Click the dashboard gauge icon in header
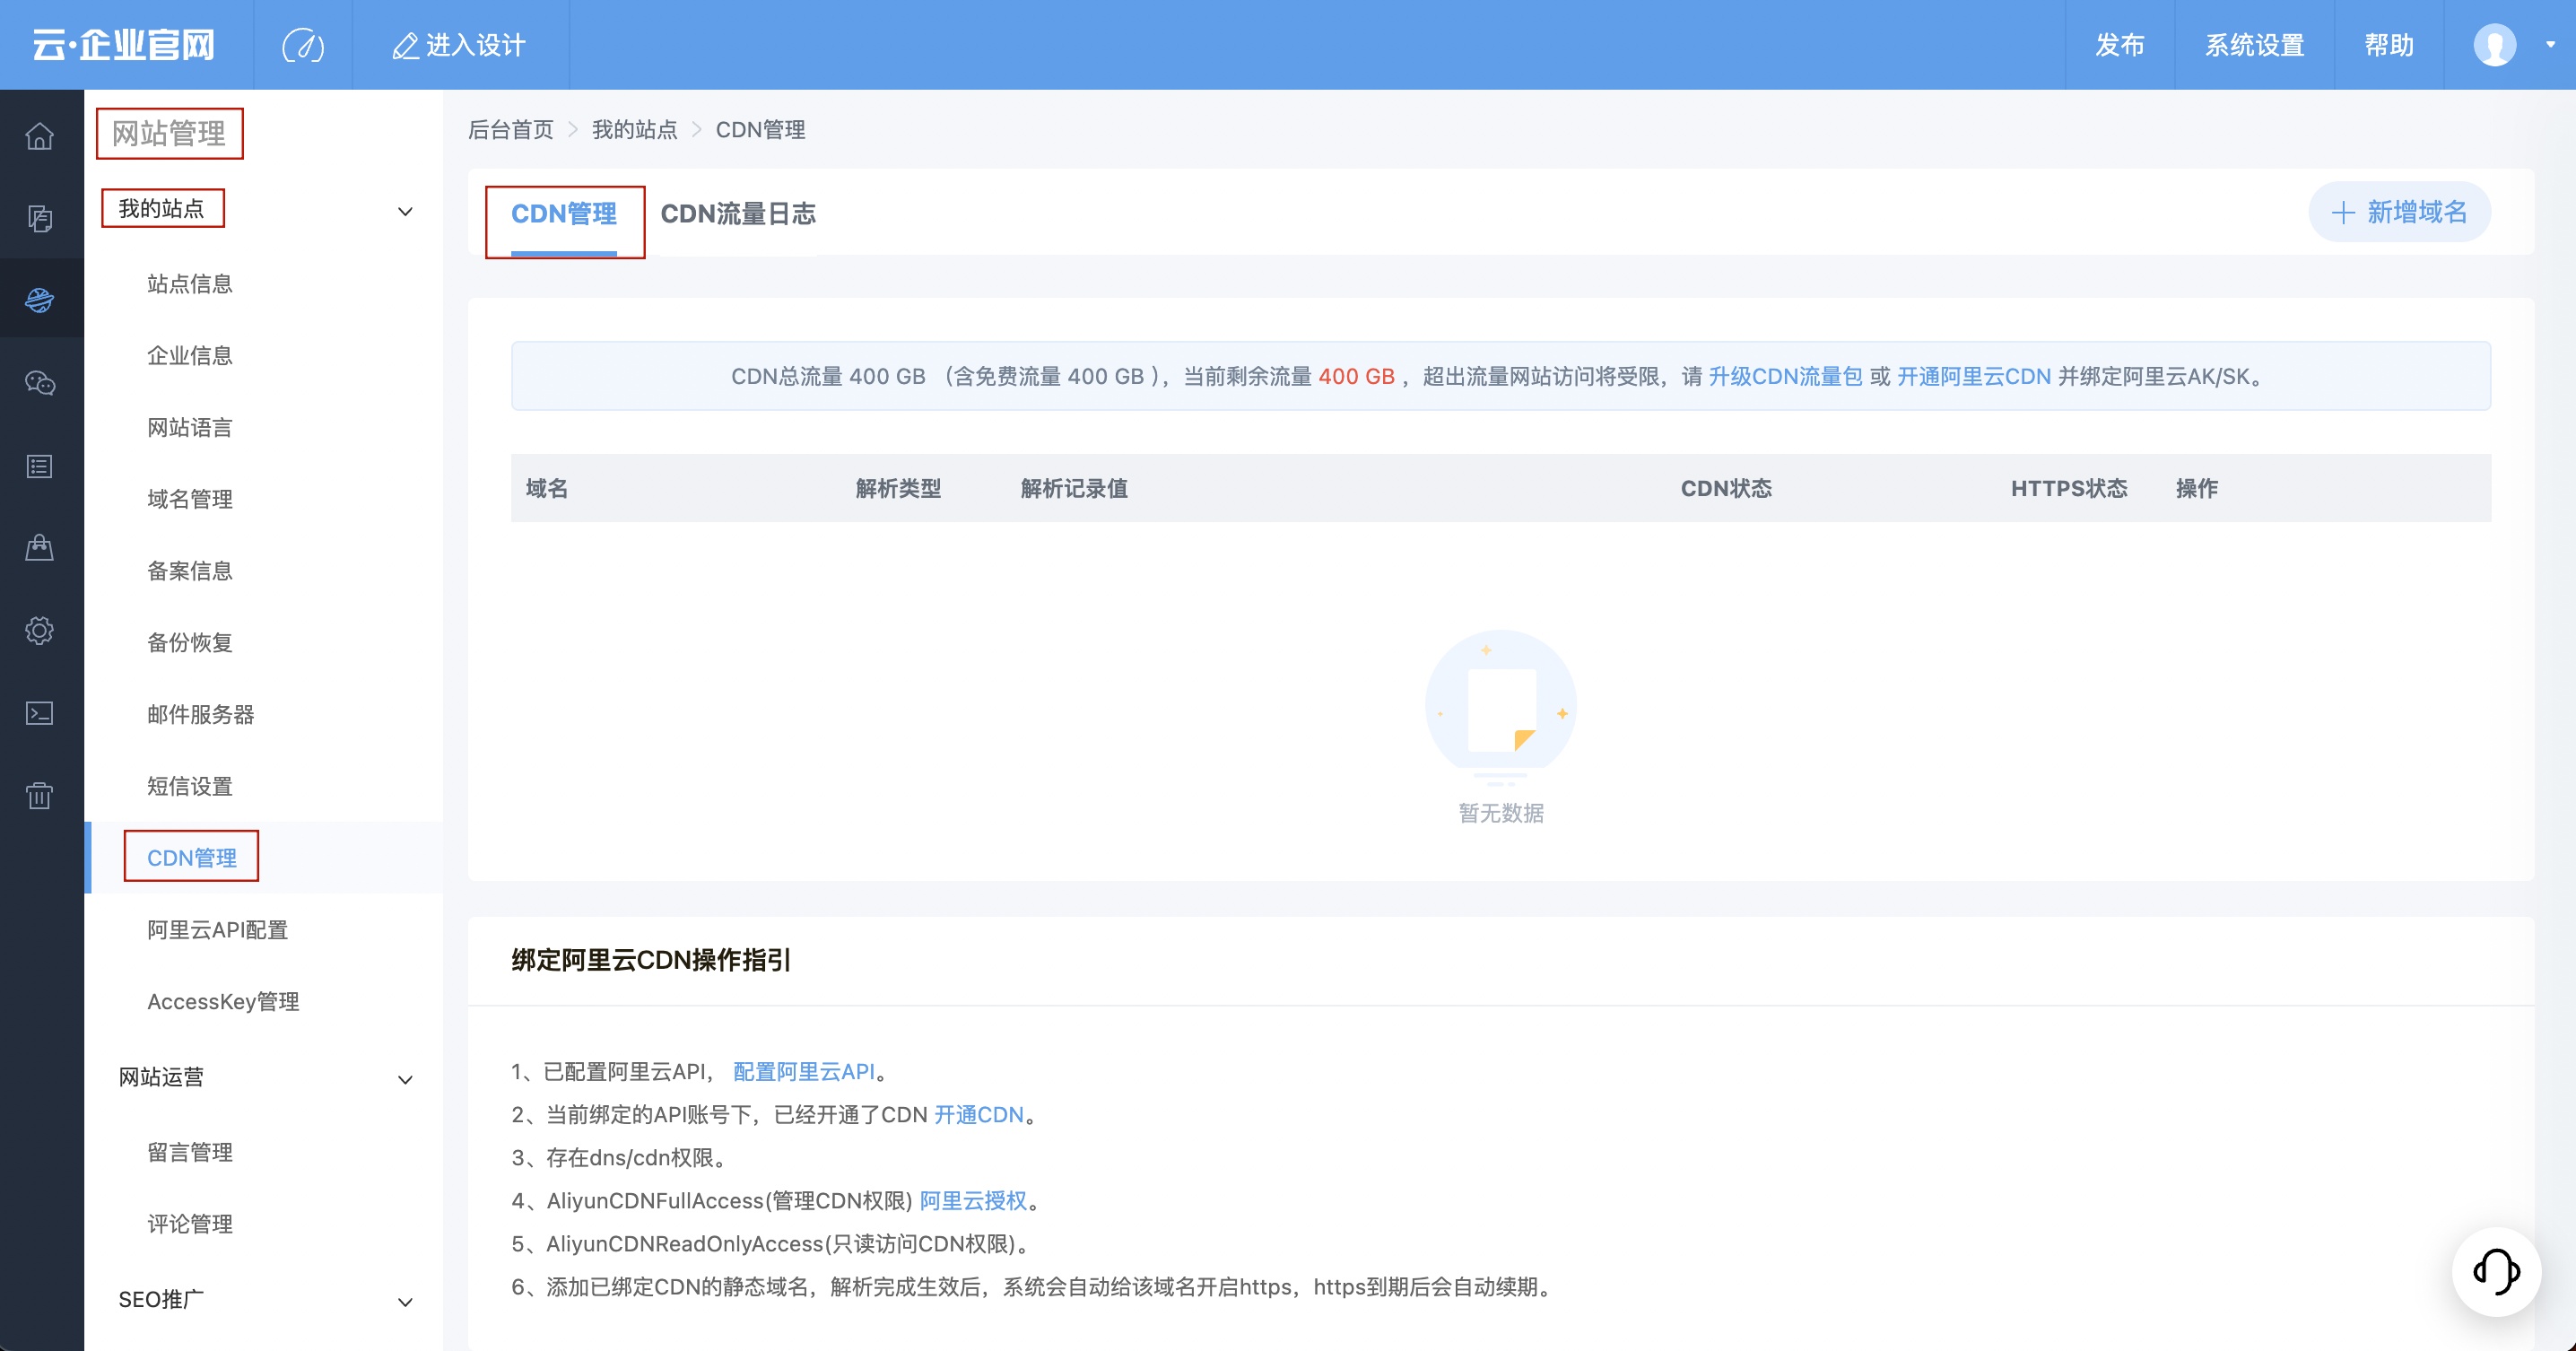 pyautogui.click(x=303, y=45)
